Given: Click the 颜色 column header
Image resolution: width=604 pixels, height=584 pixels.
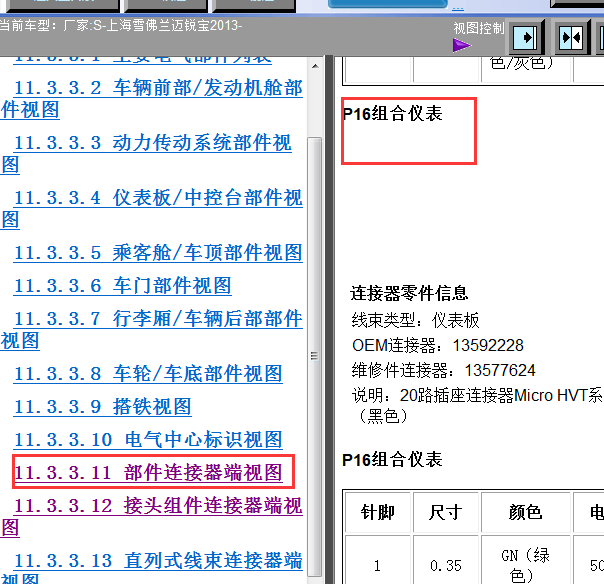Looking at the screenshot, I should point(526,513).
